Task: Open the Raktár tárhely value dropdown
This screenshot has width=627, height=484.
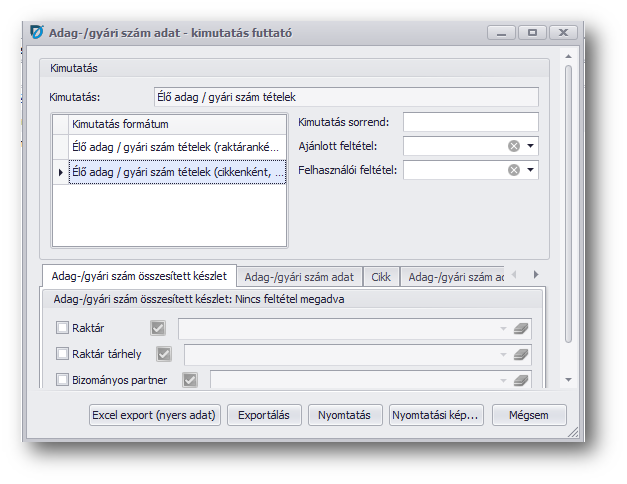Action: coord(503,354)
